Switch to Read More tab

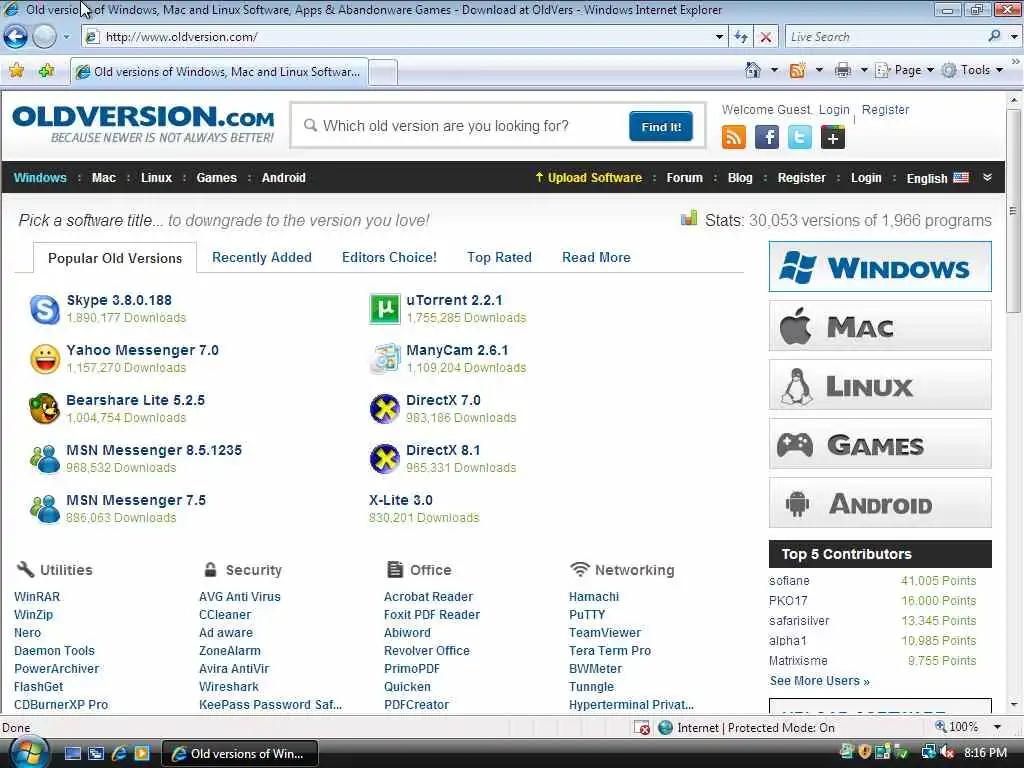[x=596, y=257]
